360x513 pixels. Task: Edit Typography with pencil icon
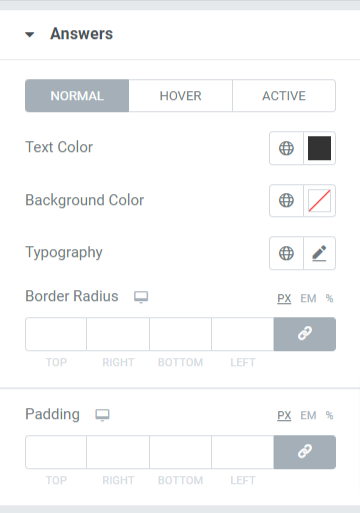319,253
